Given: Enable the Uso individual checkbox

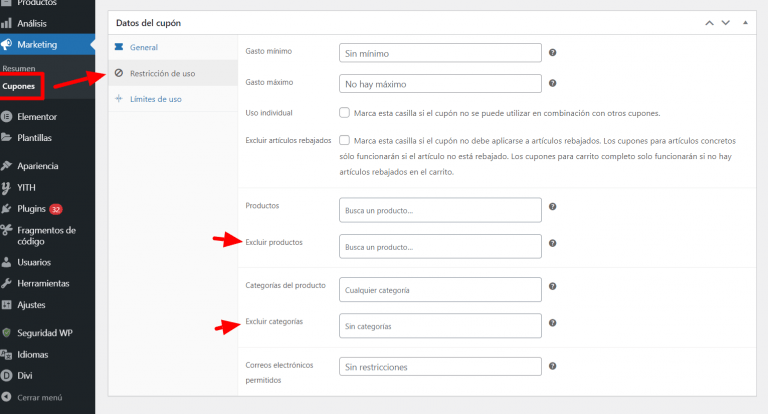Looking at the screenshot, I should (x=344, y=113).
